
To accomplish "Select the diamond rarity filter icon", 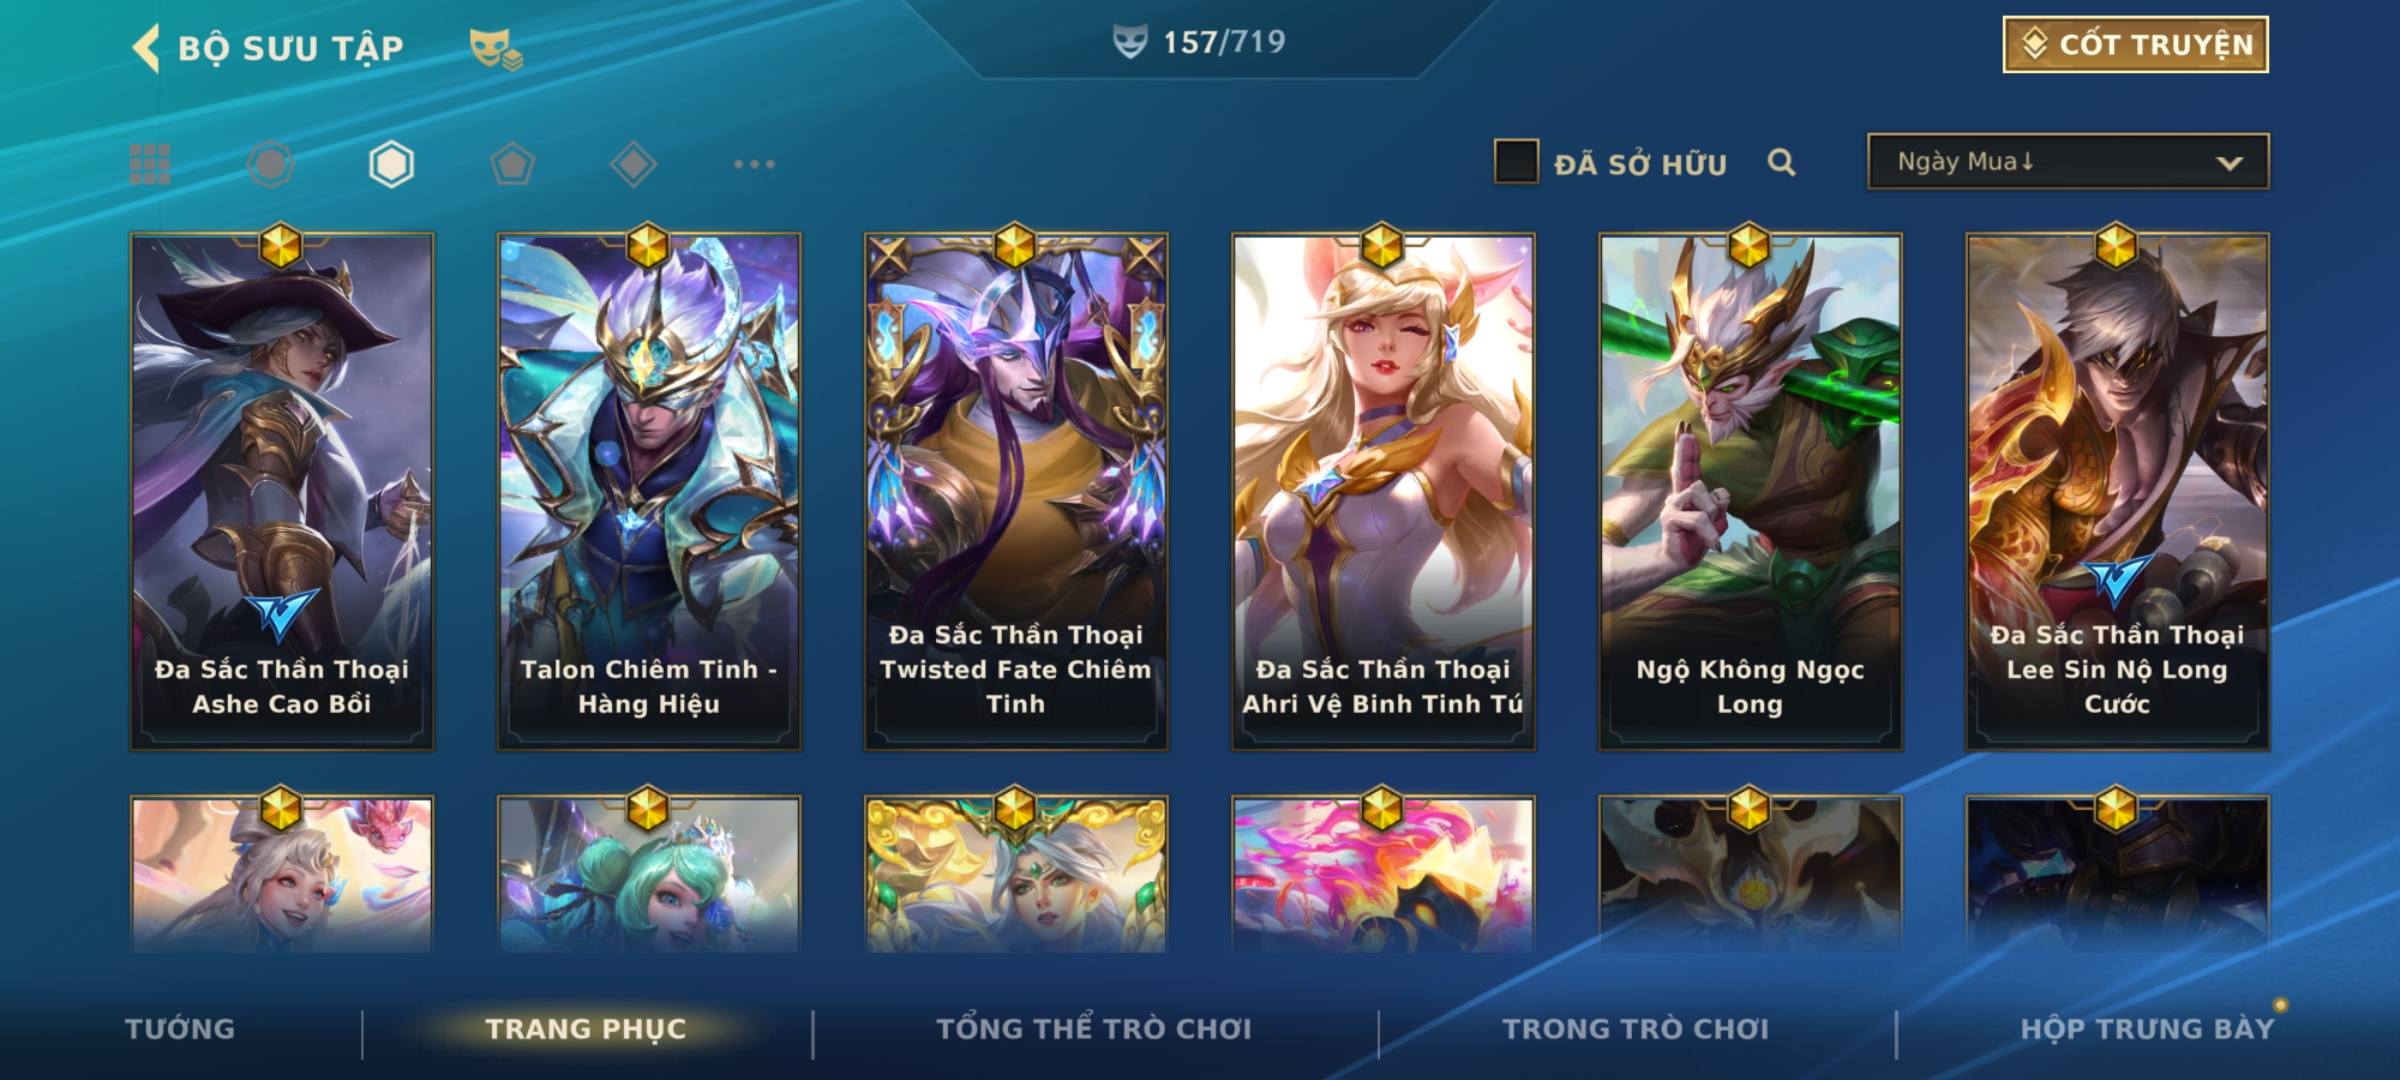I will (x=633, y=164).
